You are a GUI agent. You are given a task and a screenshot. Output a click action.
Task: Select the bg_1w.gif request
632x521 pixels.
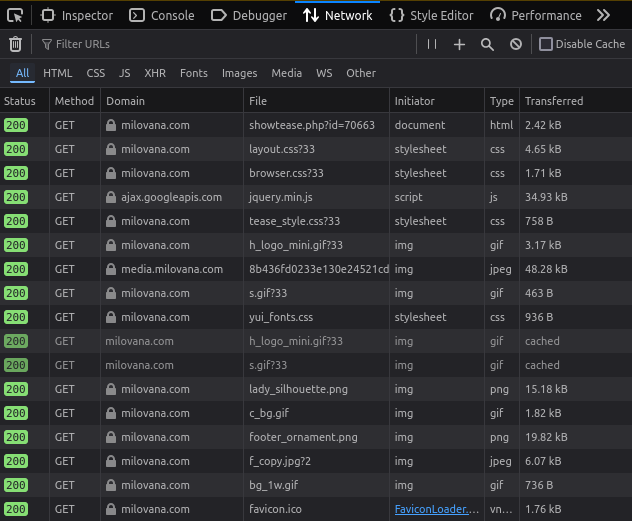click(x=316, y=485)
